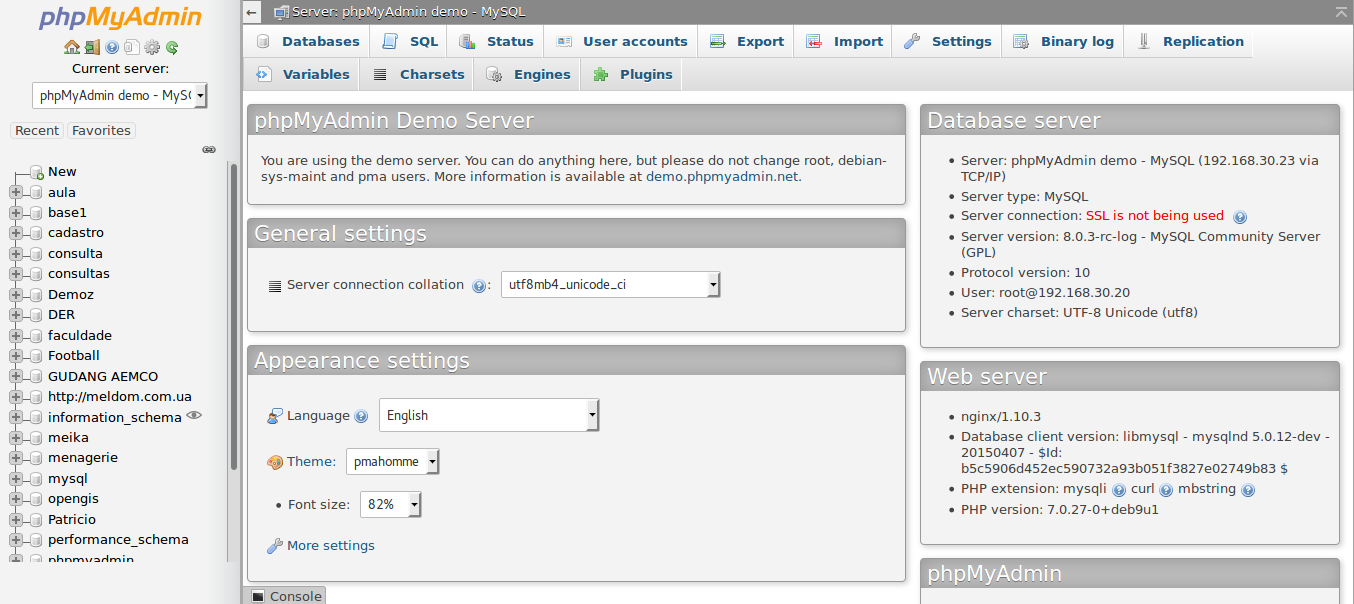The image size is (1354, 604).
Task: Open the Import tab
Action: [x=845, y=42]
